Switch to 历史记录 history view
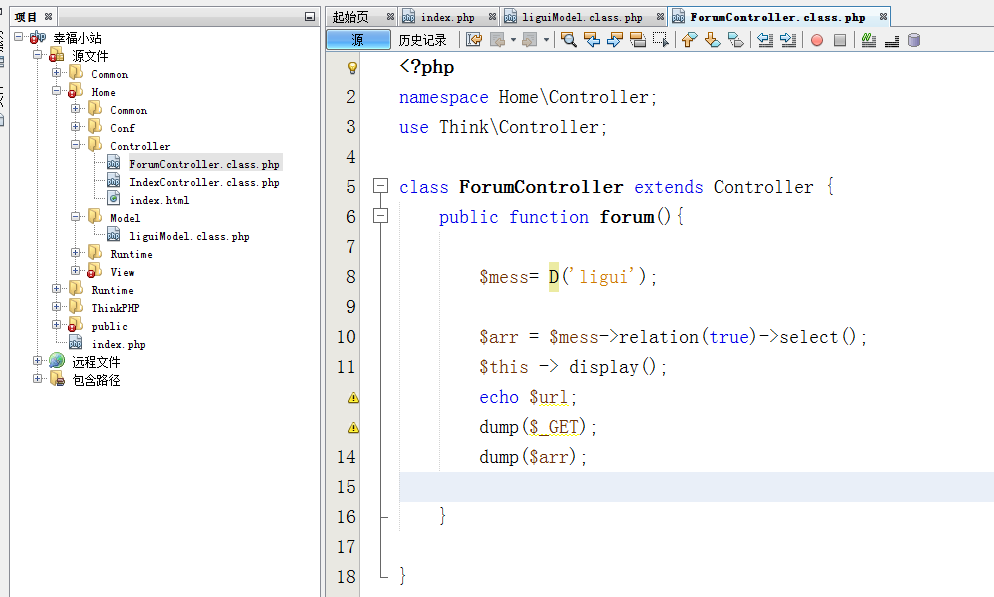Screen dimensions: 994x597 (x=422, y=40)
